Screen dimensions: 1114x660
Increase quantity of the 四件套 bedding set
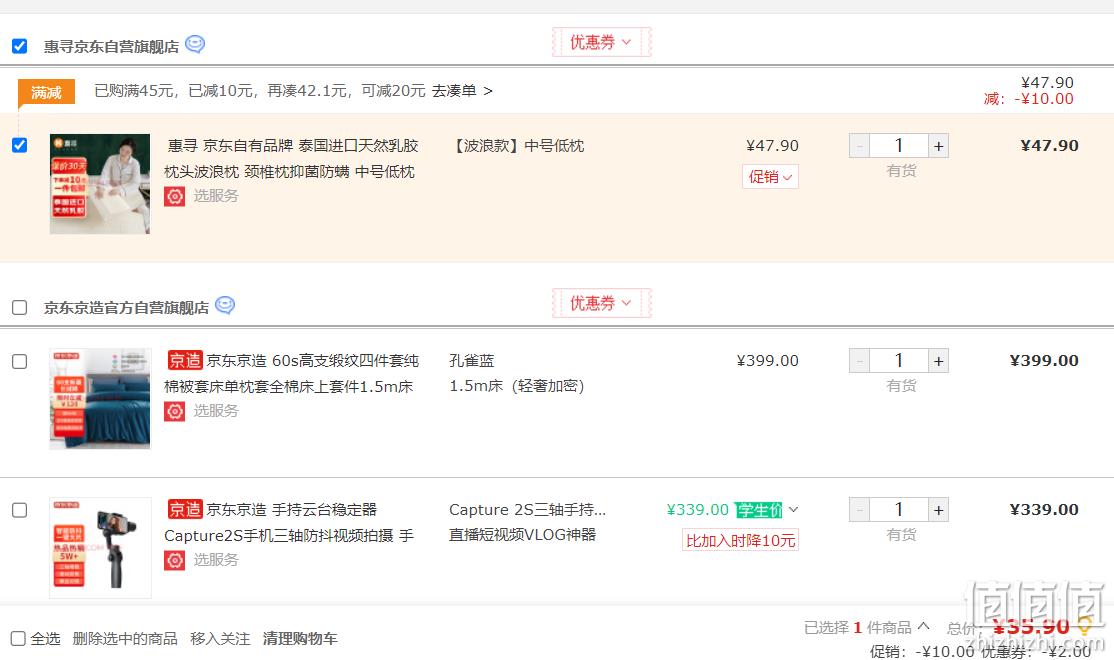pyautogui.click(x=939, y=361)
